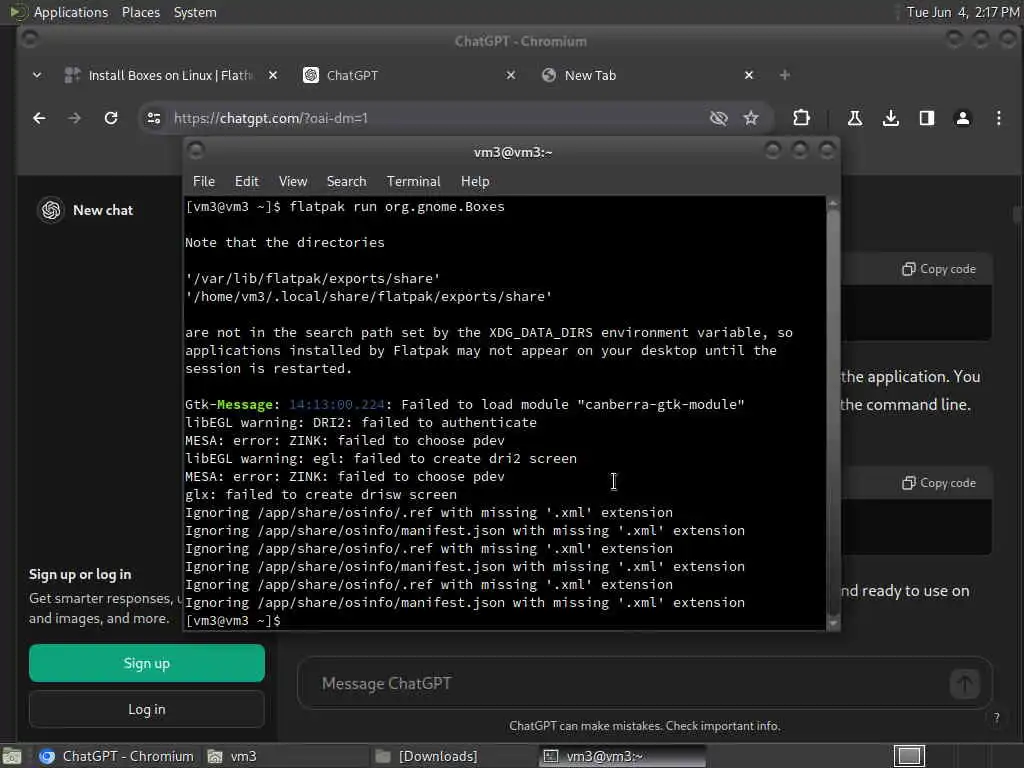This screenshot has width=1024, height=768.
Task: Click the Chromium window menu button at top-left
Action: click(x=29, y=39)
